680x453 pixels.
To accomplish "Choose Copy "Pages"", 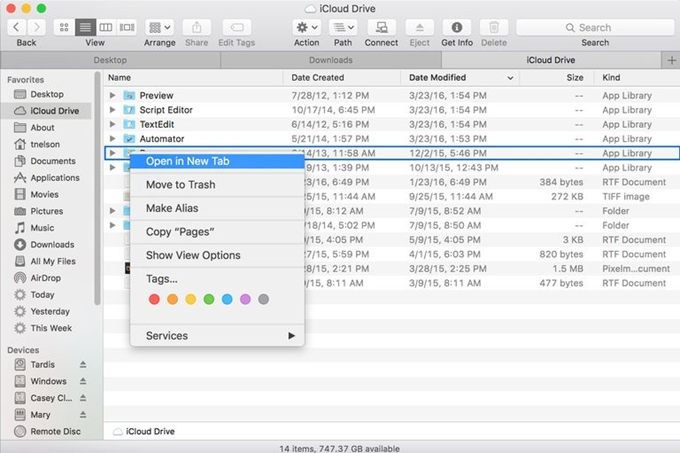I will tap(217, 232).
